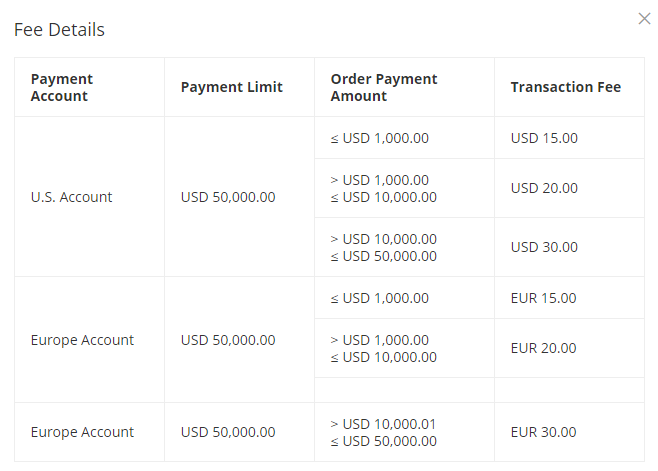The width and height of the screenshot is (658, 471).
Task: Close the Fee Details dialog
Action: [644, 19]
